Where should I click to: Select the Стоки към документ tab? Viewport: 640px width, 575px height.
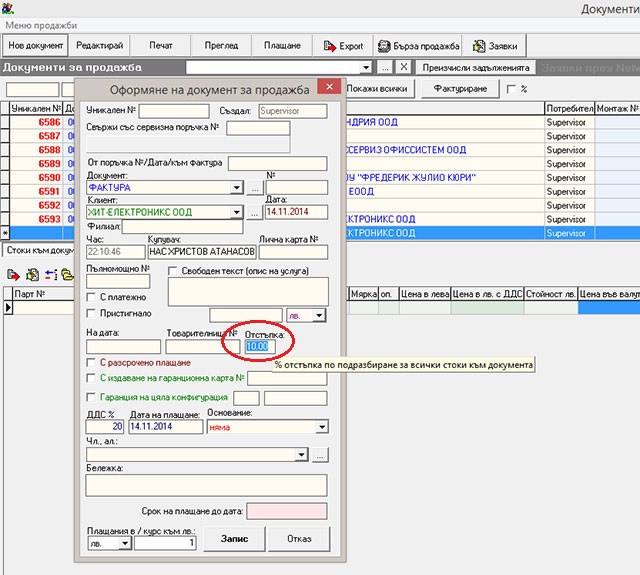(40, 250)
